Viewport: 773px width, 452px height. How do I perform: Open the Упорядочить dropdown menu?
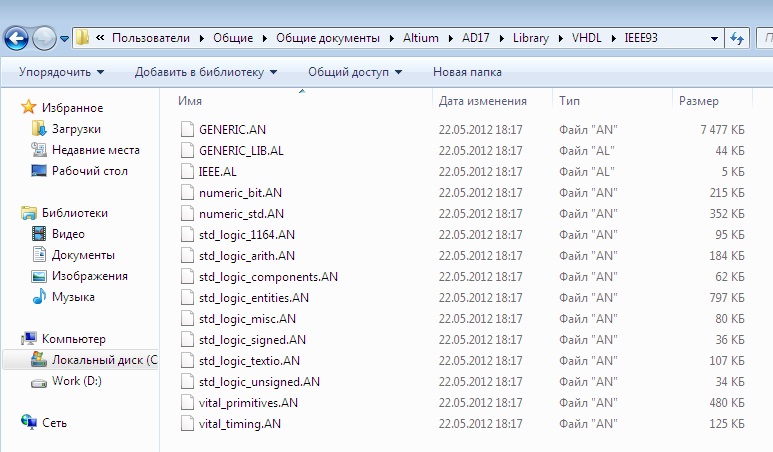coord(61,72)
